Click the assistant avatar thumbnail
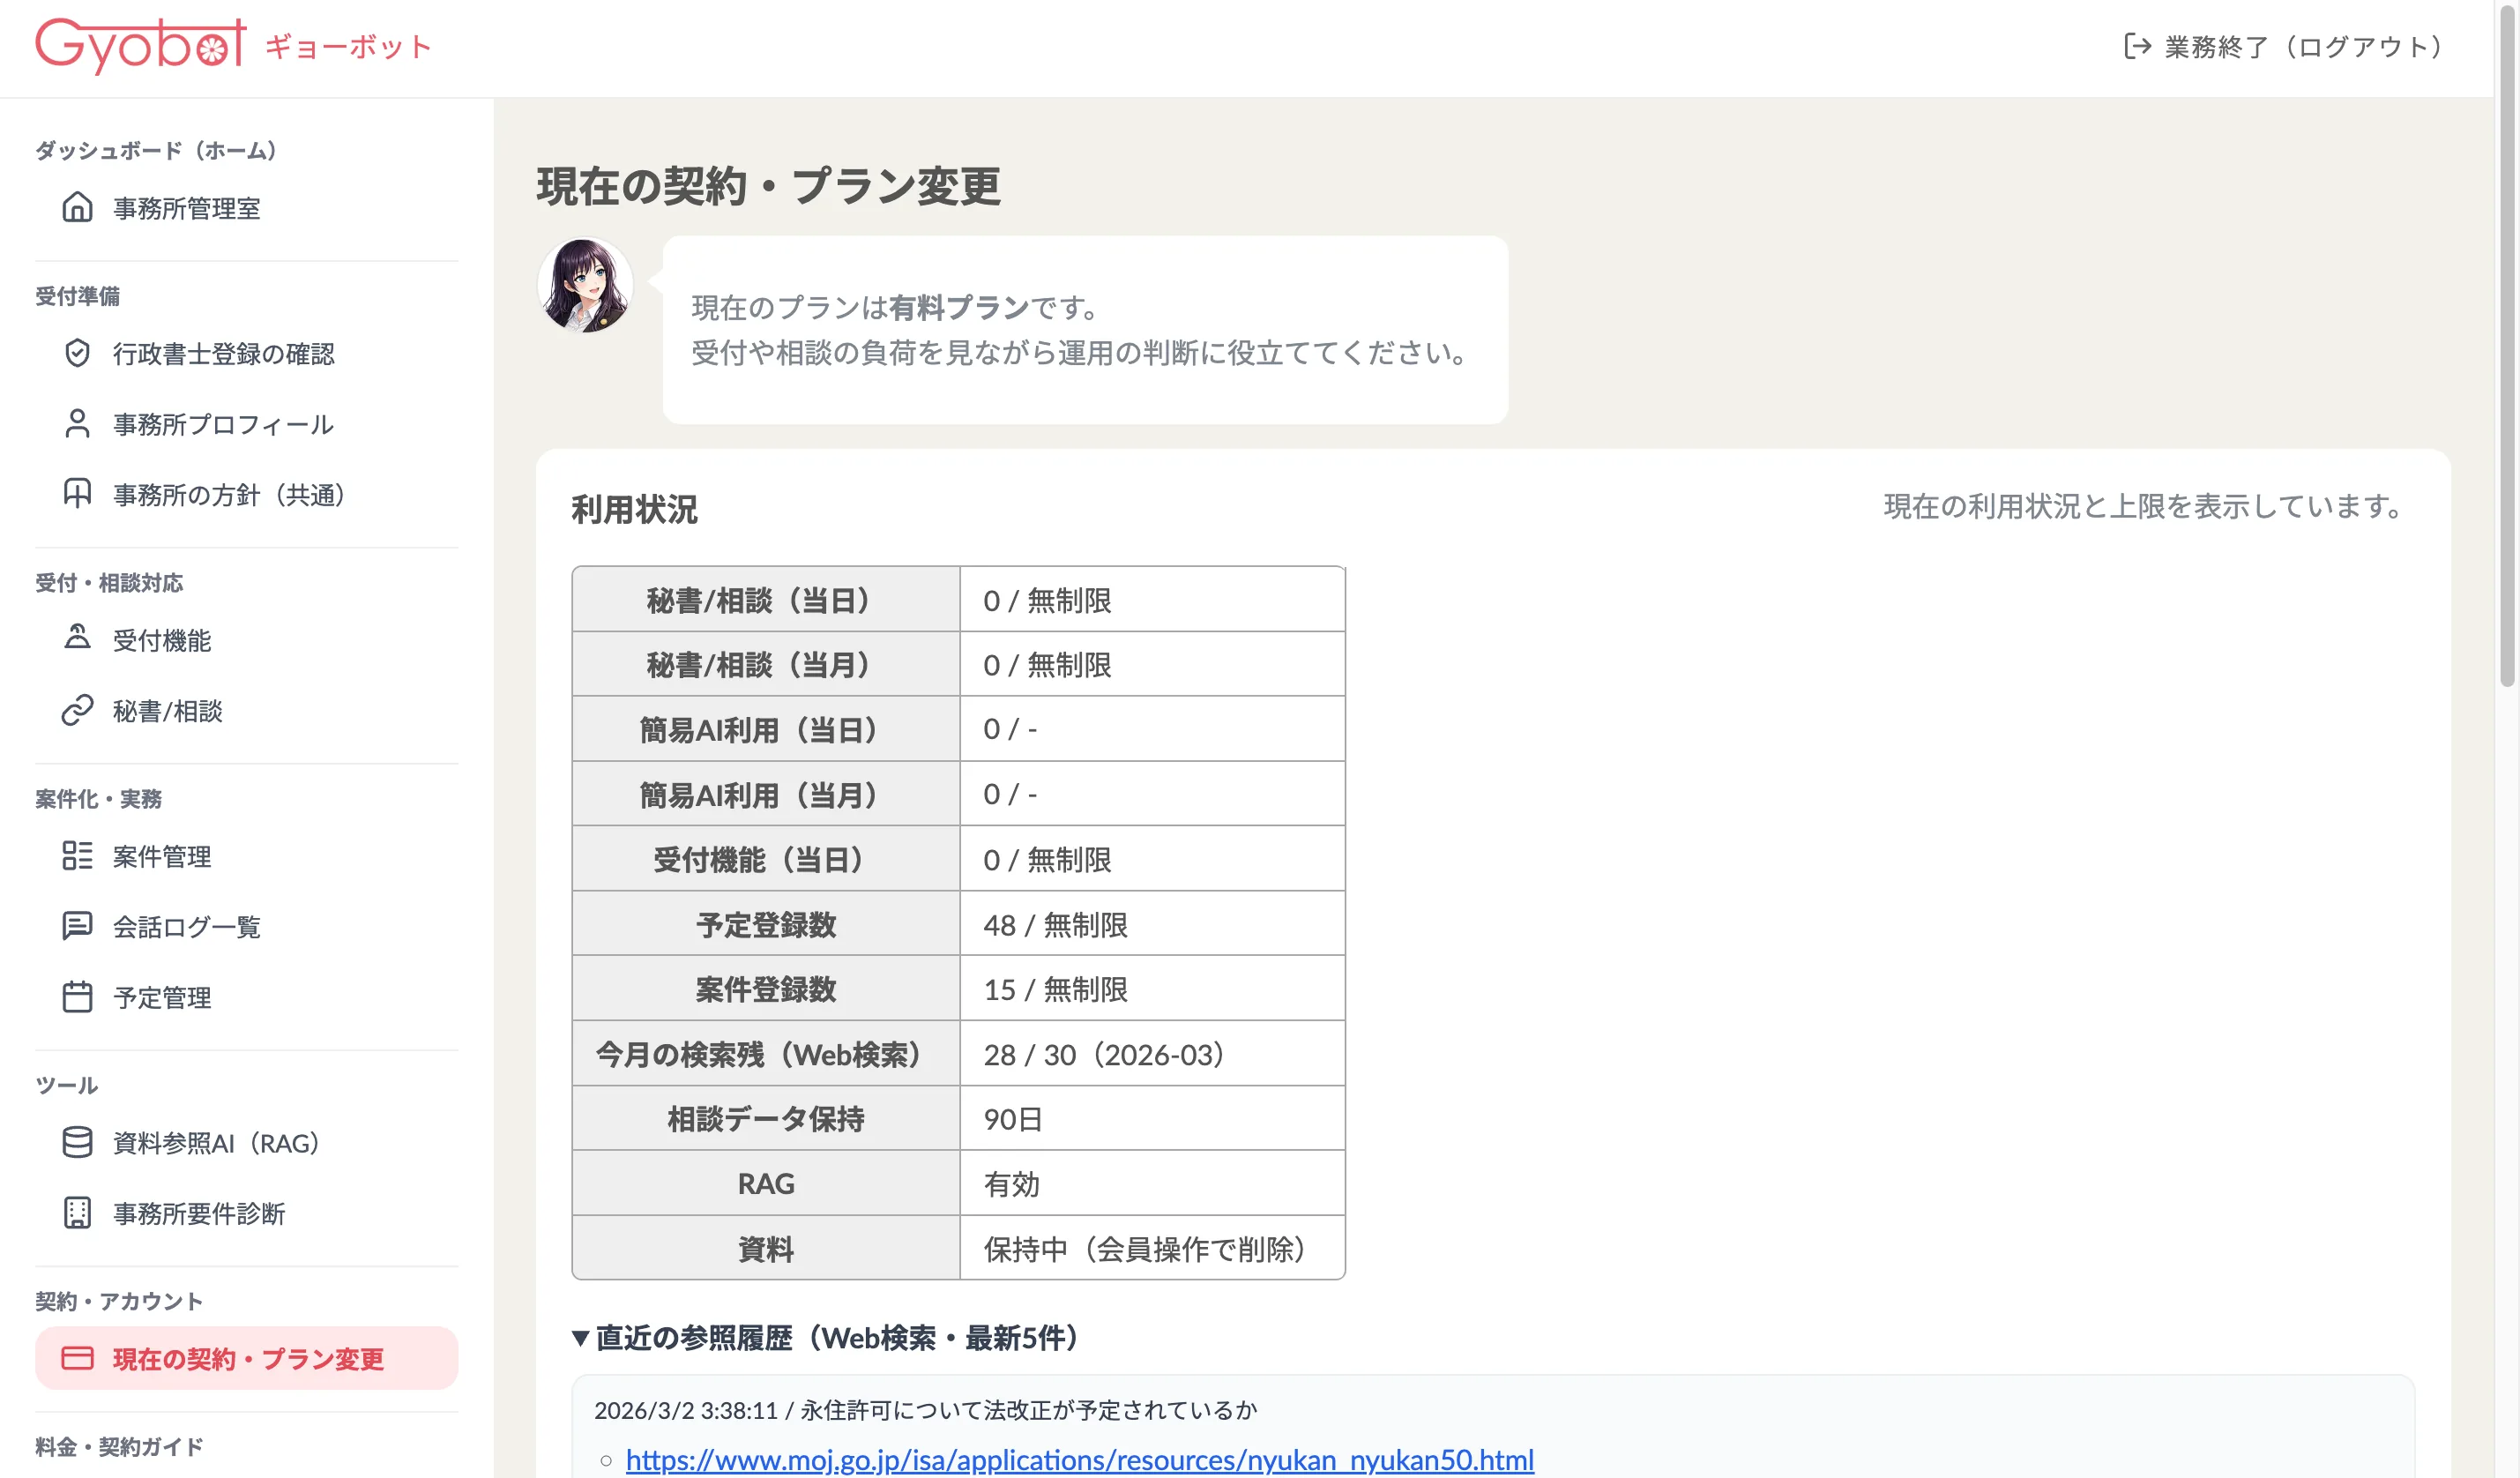This screenshot has height=1478, width=2520. (x=585, y=285)
